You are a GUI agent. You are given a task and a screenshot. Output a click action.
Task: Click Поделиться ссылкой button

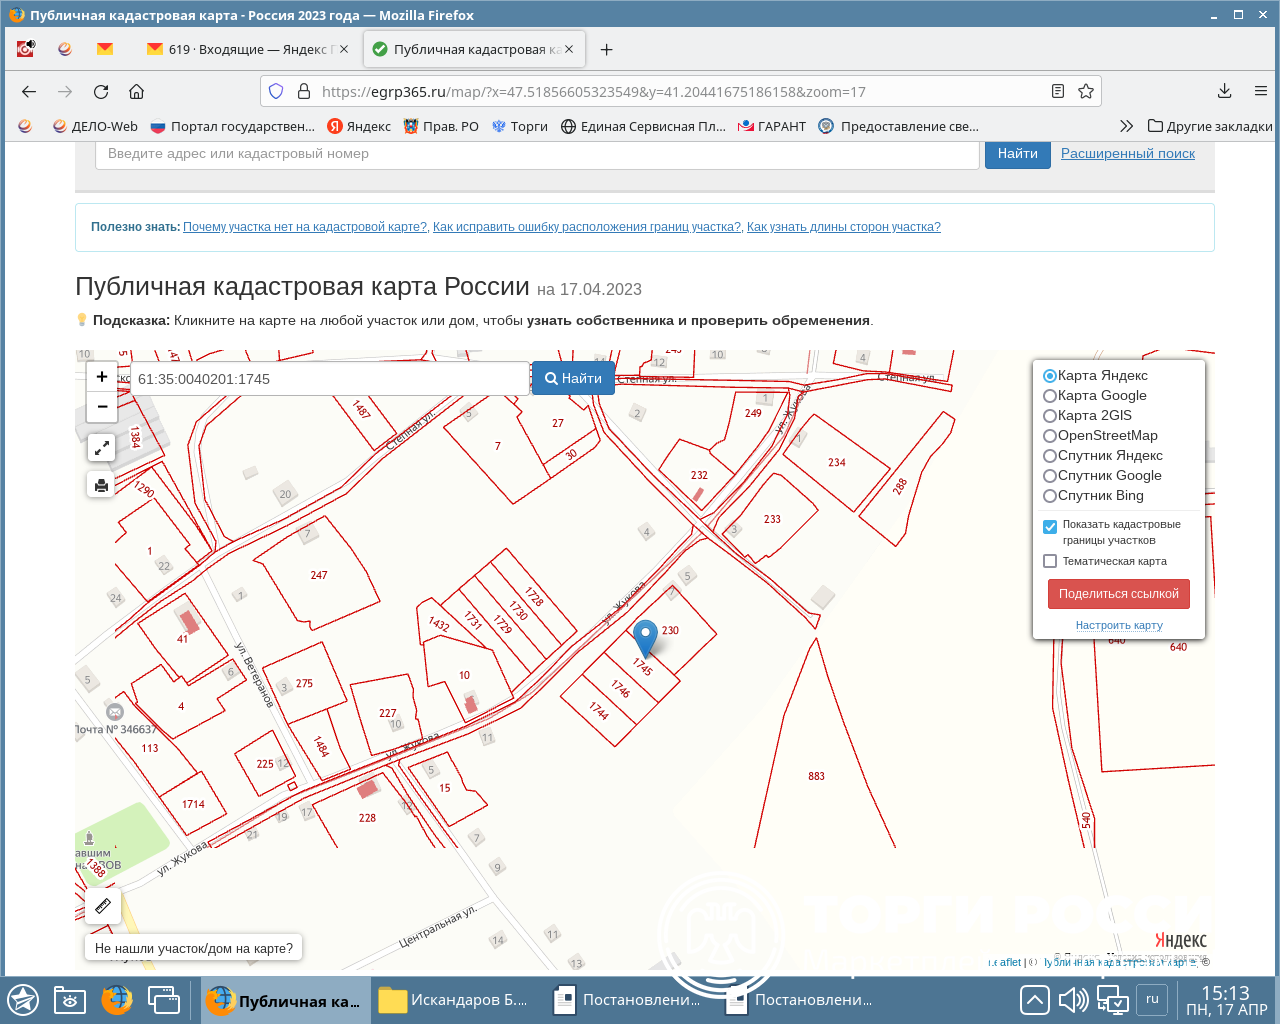click(x=1119, y=594)
